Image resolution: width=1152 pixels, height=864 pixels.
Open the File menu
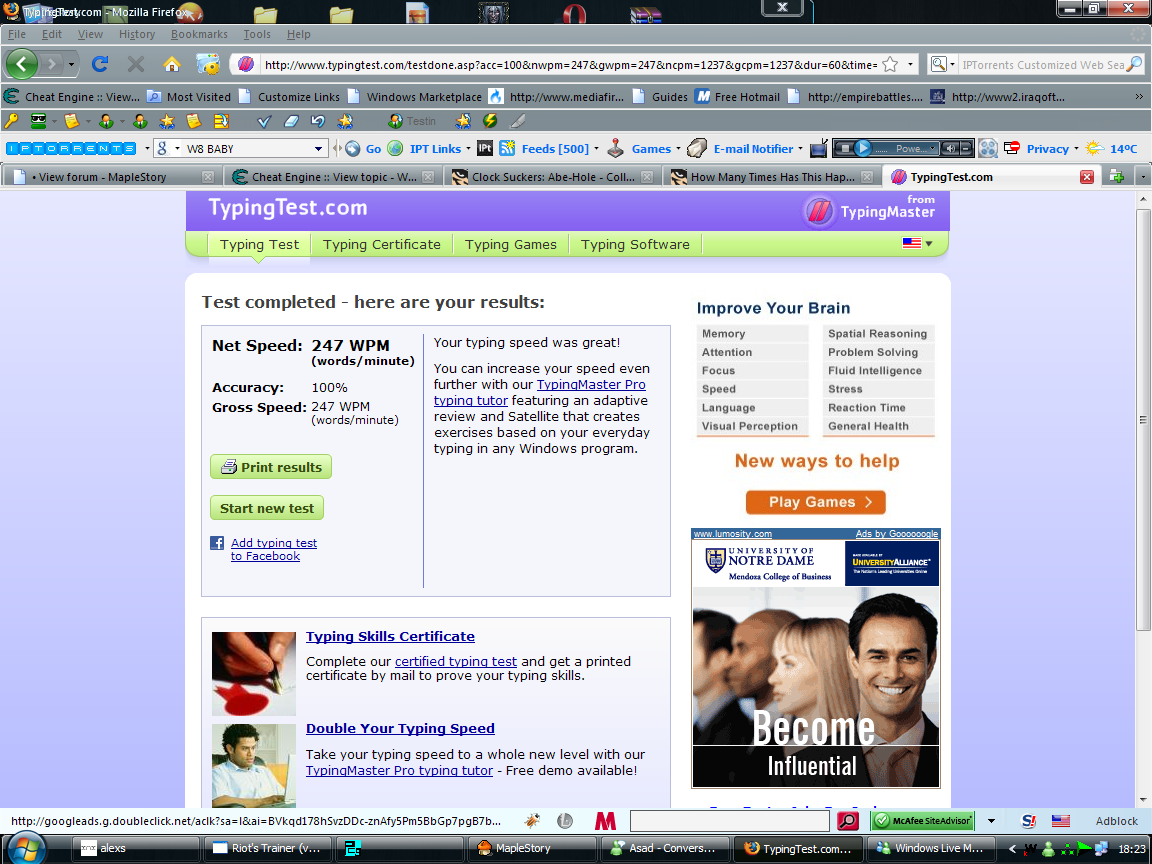[16, 34]
